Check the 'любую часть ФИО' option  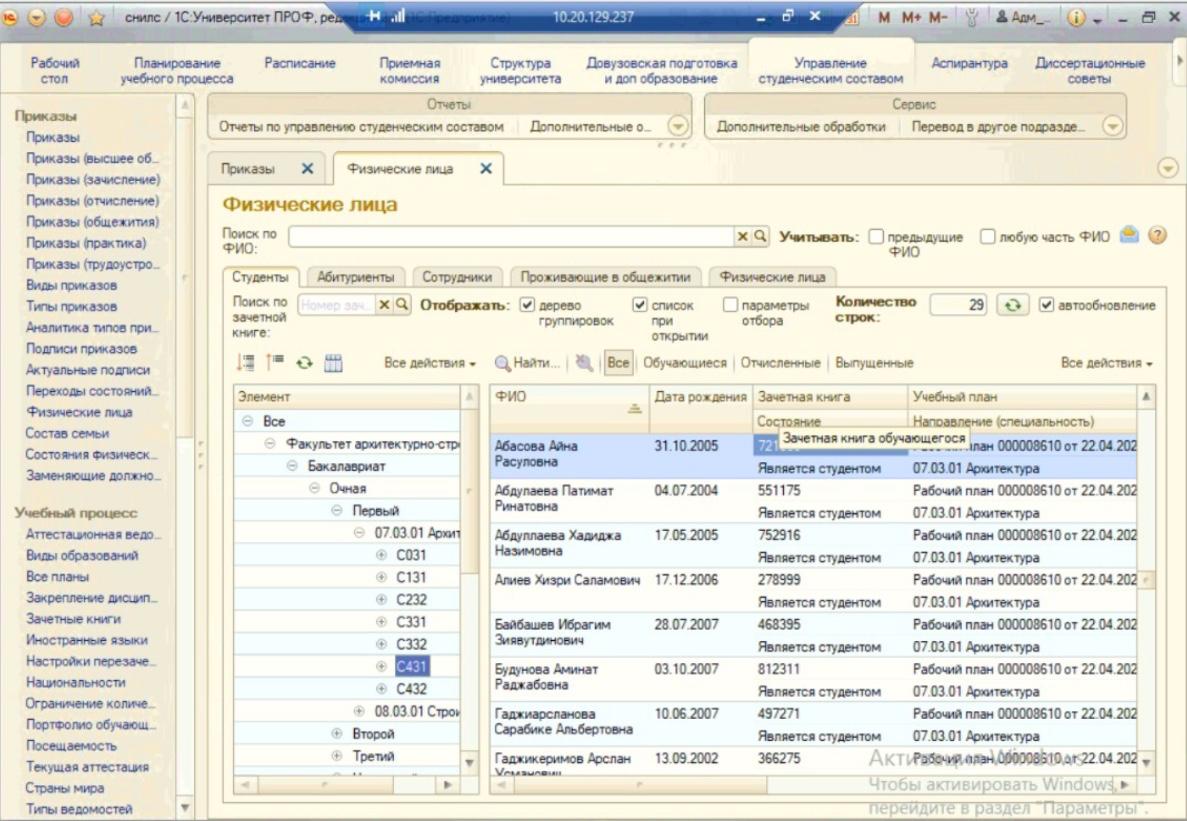click(x=987, y=237)
